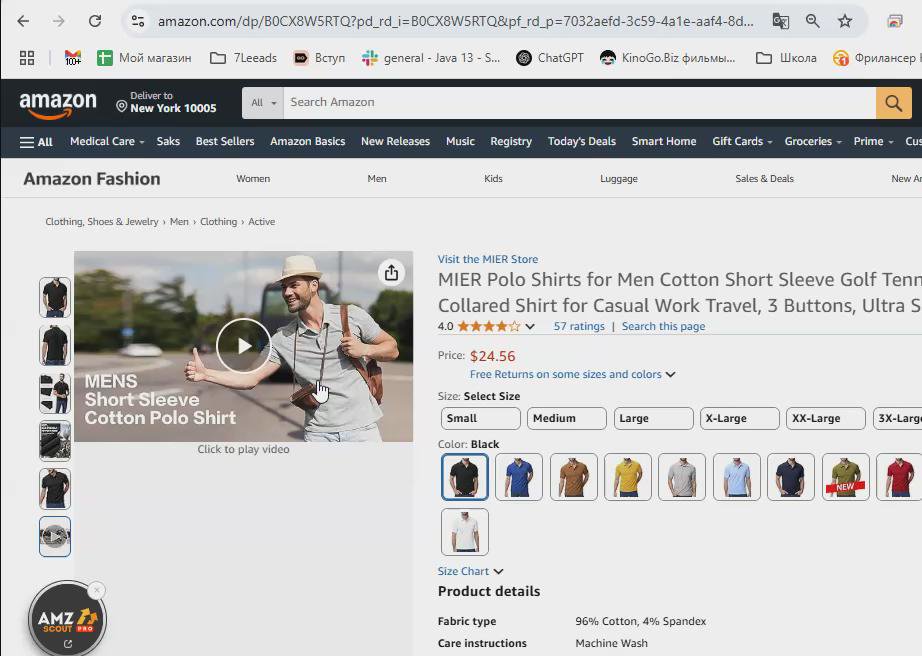Expand the Prime menu
Image resolution: width=922 pixels, height=656 pixels.
[x=873, y=142]
